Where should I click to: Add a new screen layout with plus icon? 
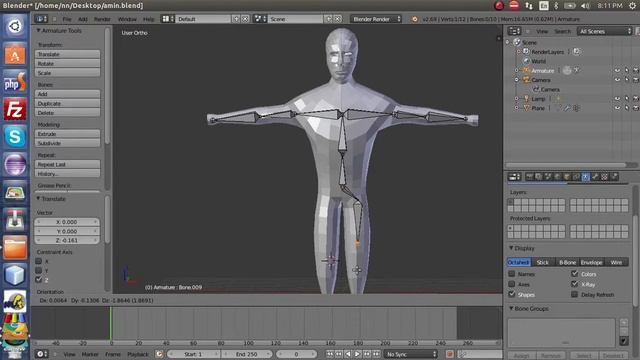(236, 19)
